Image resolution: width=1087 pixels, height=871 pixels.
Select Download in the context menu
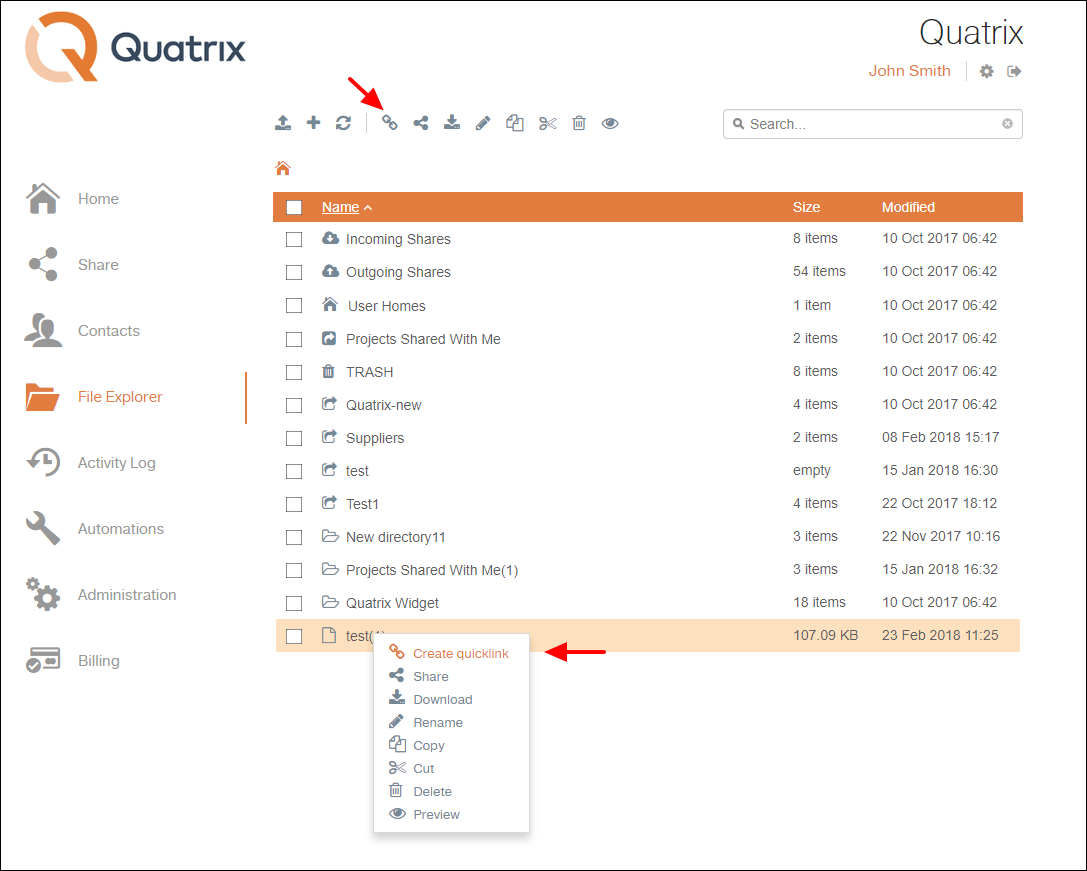pyautogui.click(x=431, y=699)
